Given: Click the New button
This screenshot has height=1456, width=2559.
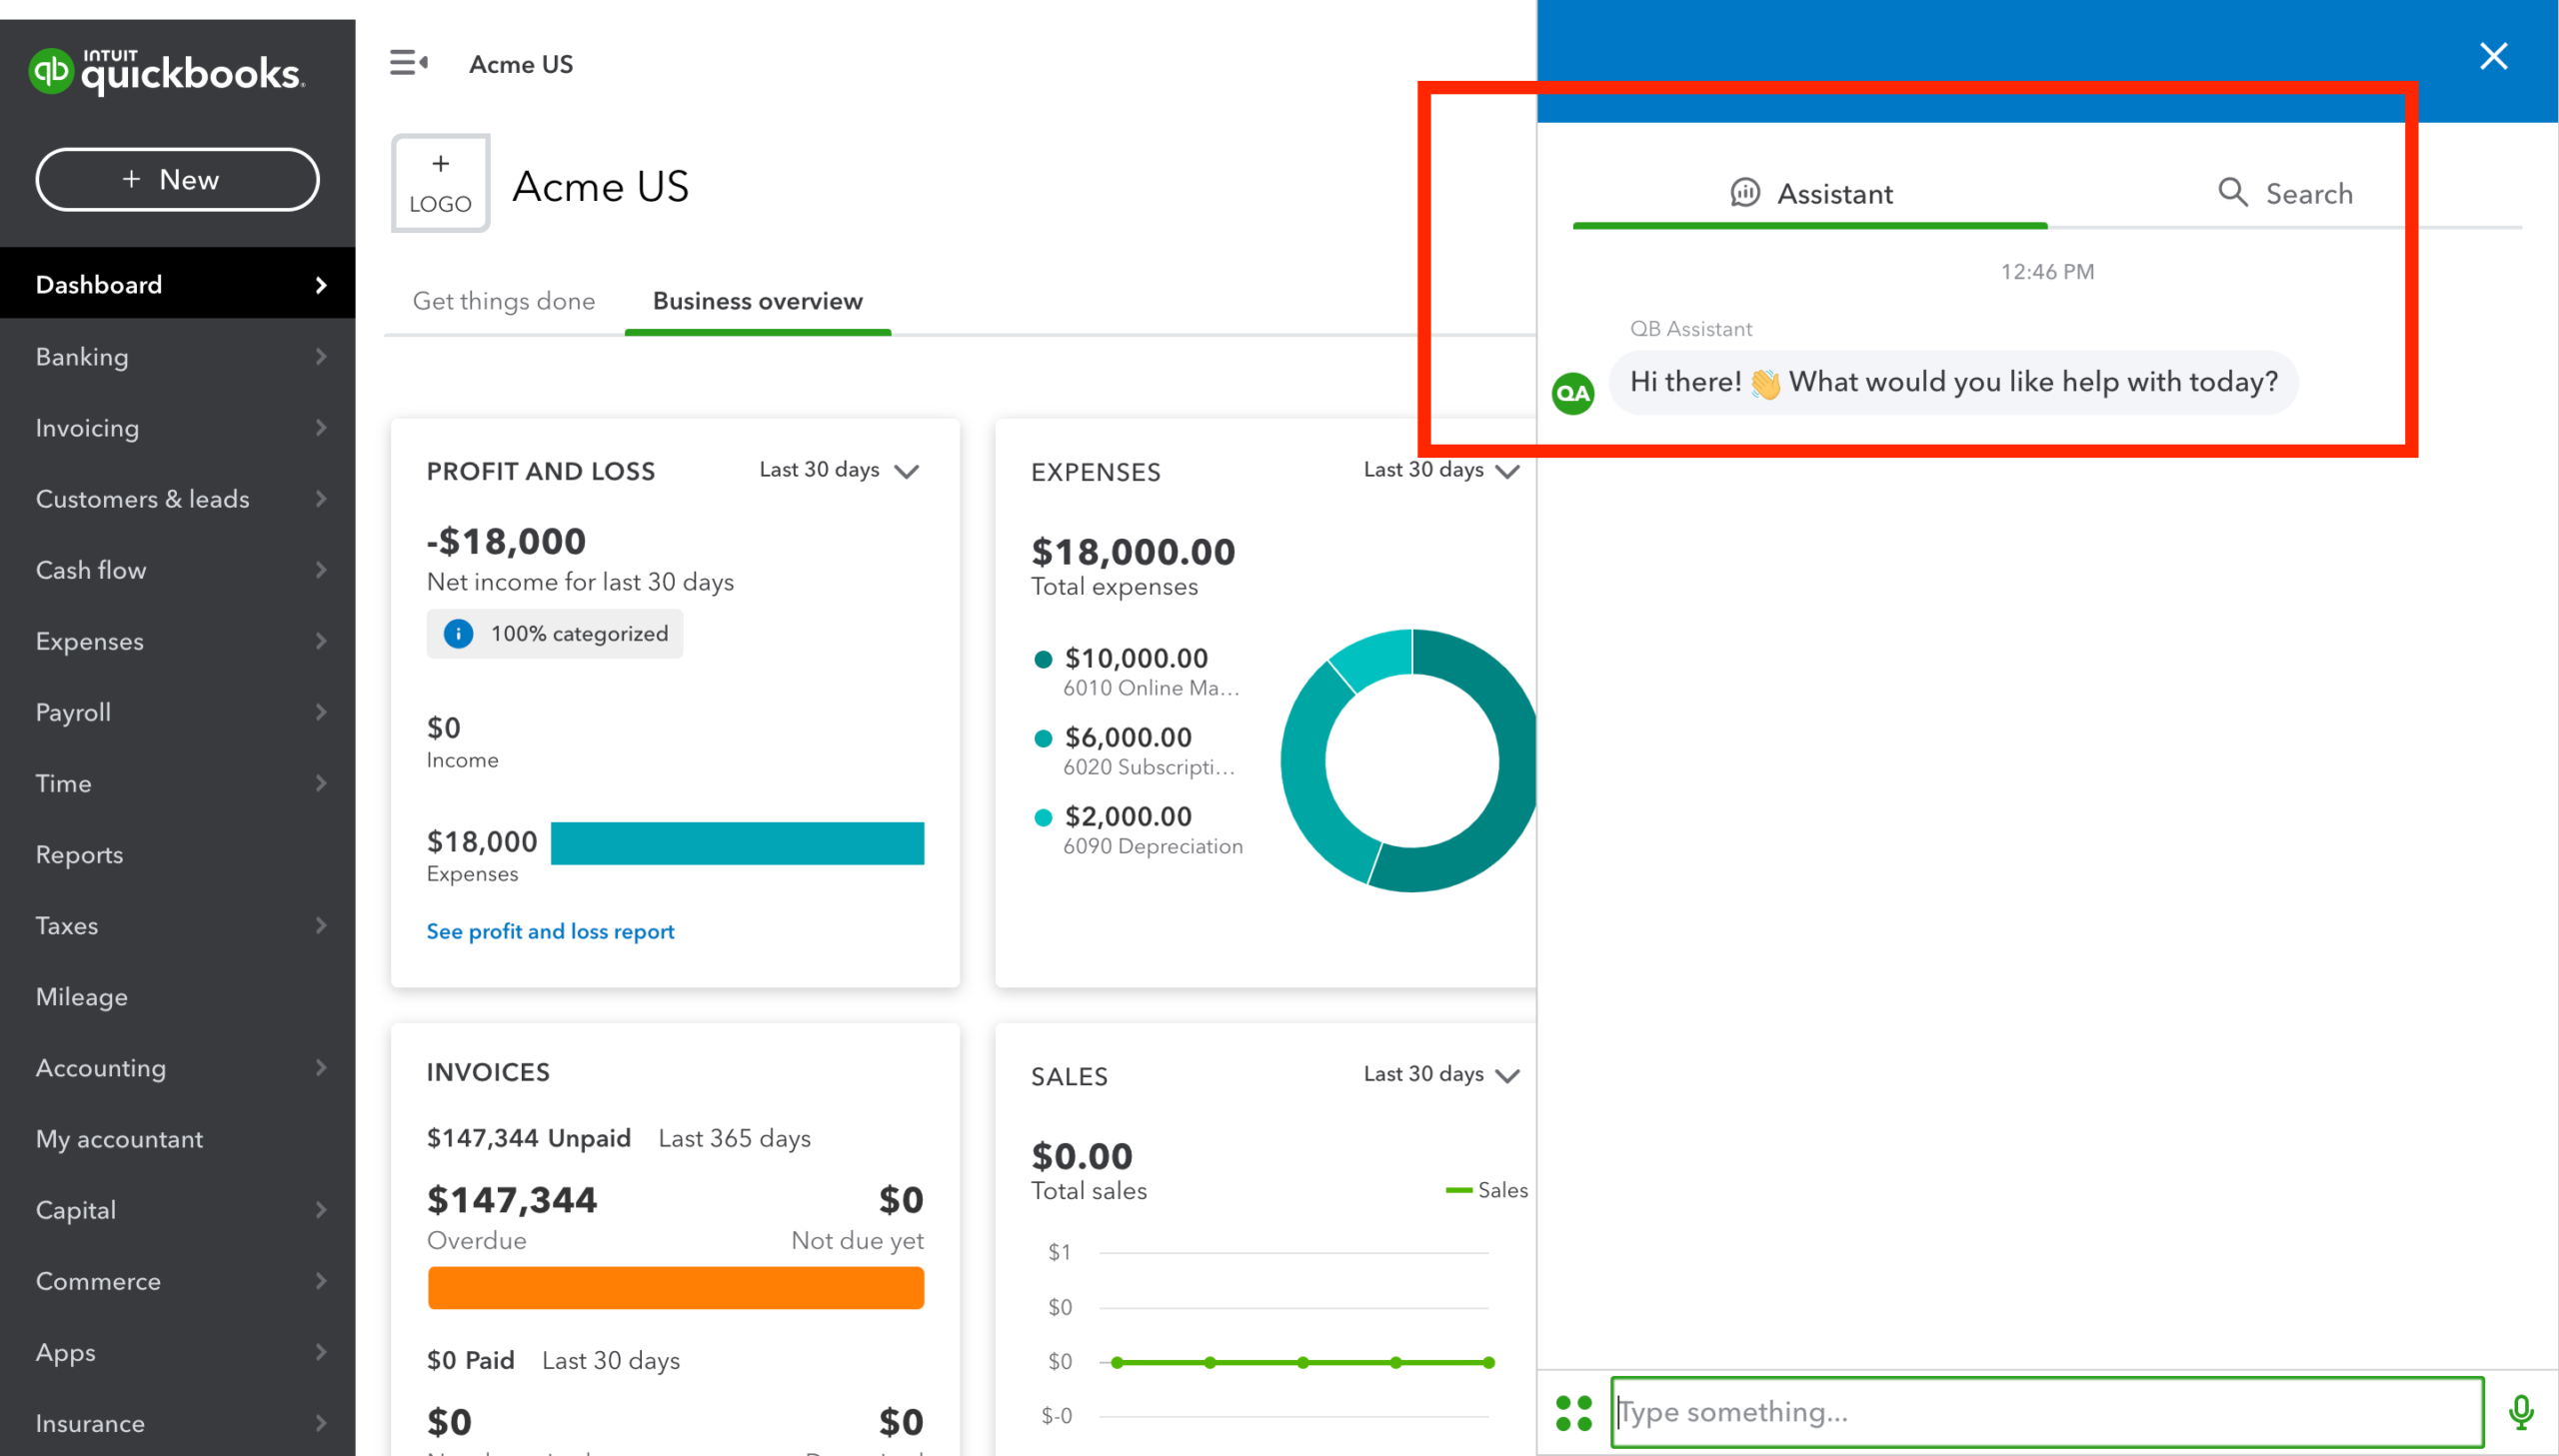Looking at the screenshot, I should [x=177, y=180].
